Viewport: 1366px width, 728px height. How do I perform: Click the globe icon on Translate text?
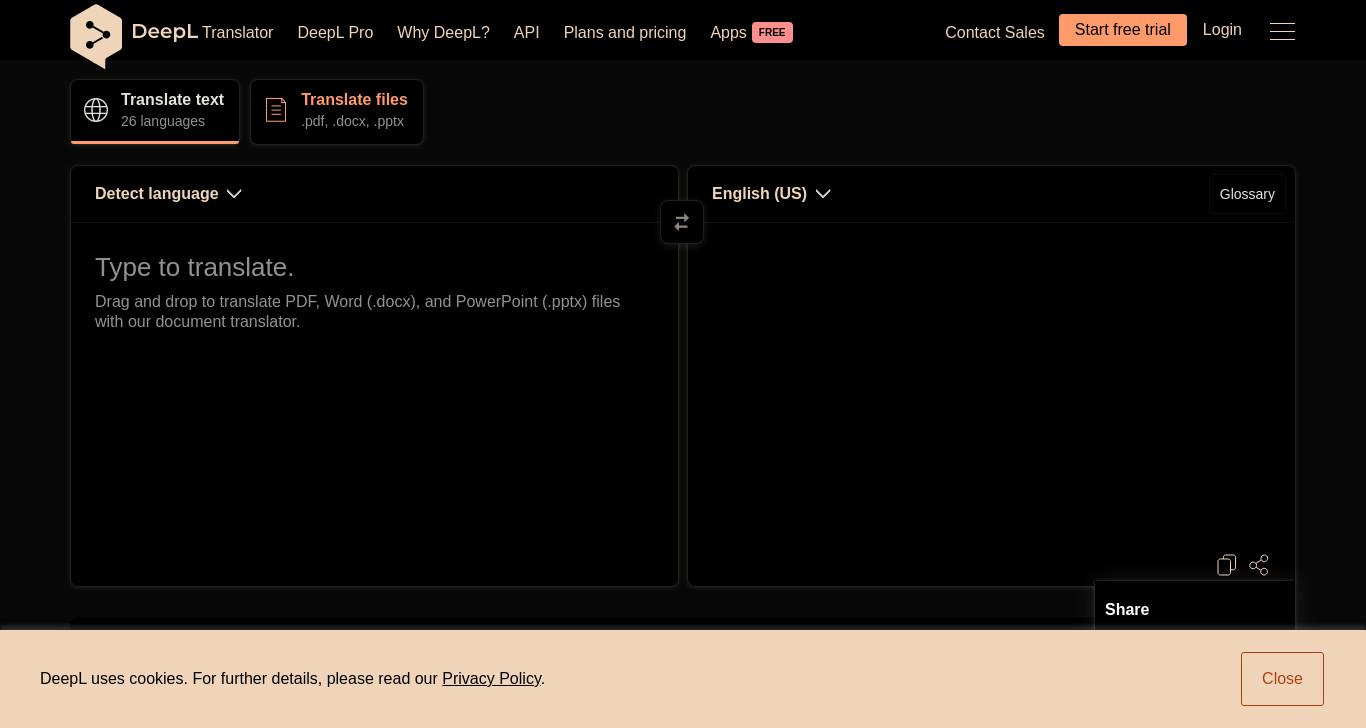[96, 110]
